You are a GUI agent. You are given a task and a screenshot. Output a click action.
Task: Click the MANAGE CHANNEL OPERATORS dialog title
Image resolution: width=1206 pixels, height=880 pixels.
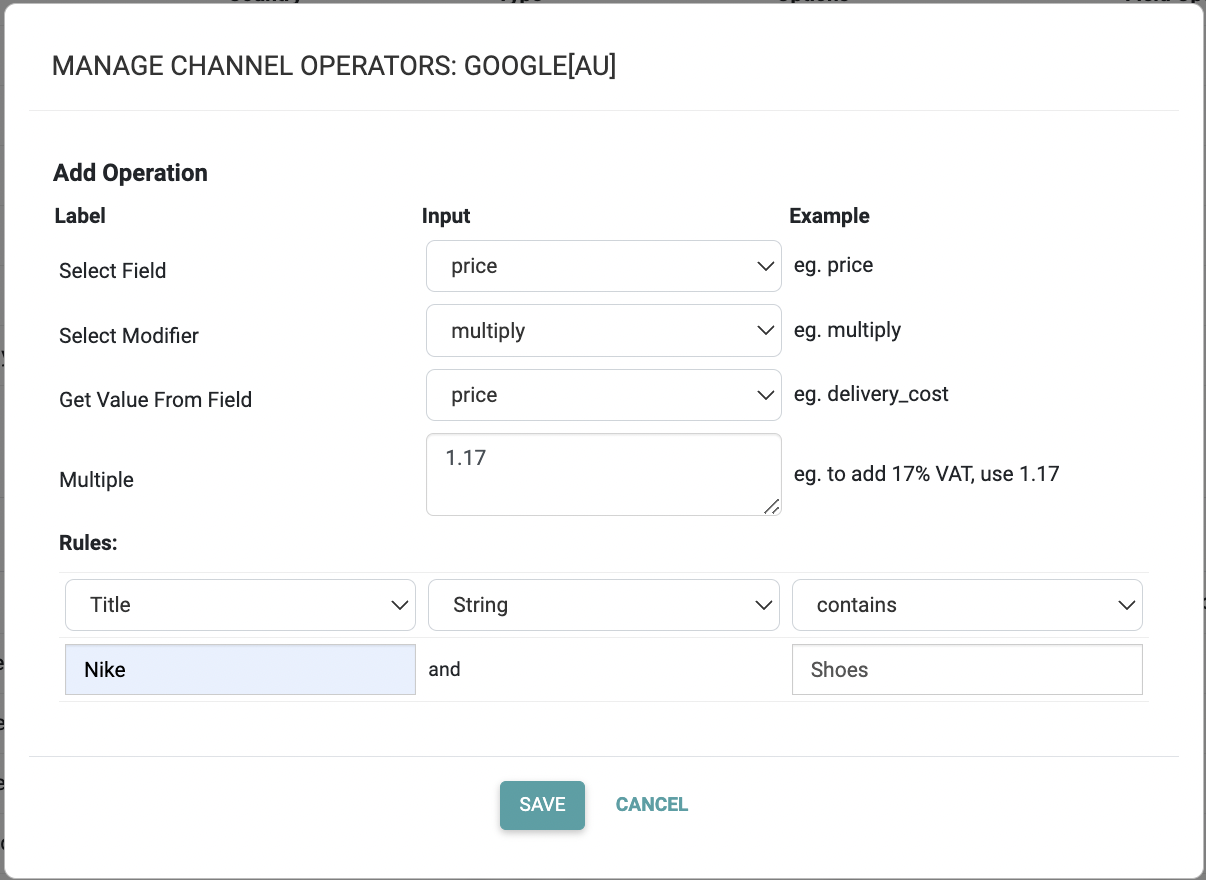[334, 66]
